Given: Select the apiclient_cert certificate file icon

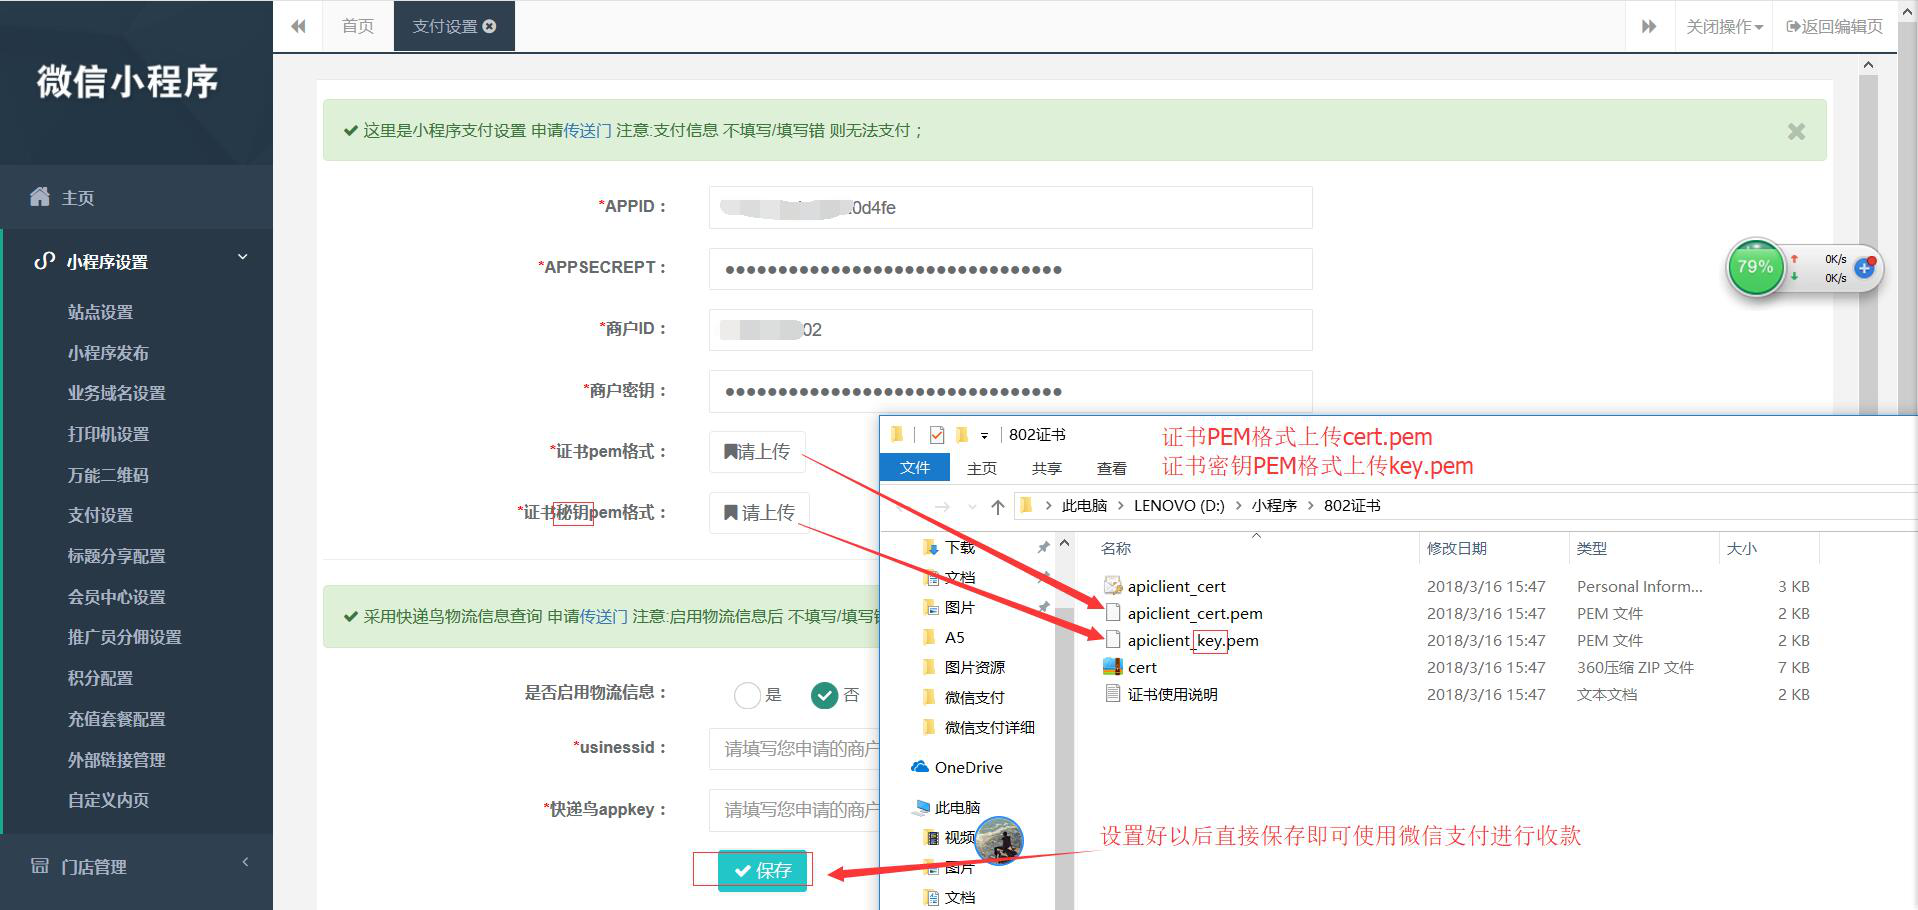Looking at the screenshot, I should point(1112,586).
